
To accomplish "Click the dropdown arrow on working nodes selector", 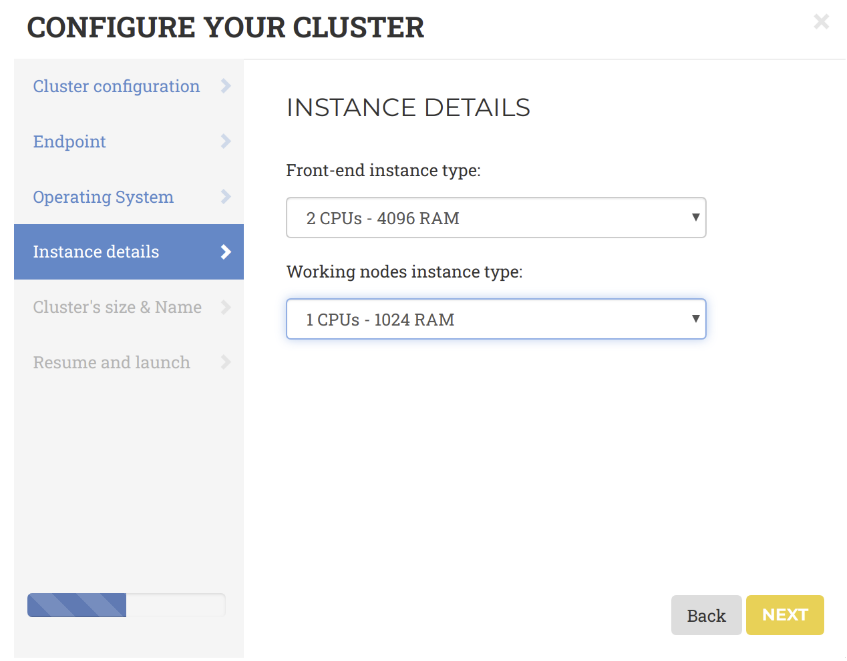I will tap(695, 318).
